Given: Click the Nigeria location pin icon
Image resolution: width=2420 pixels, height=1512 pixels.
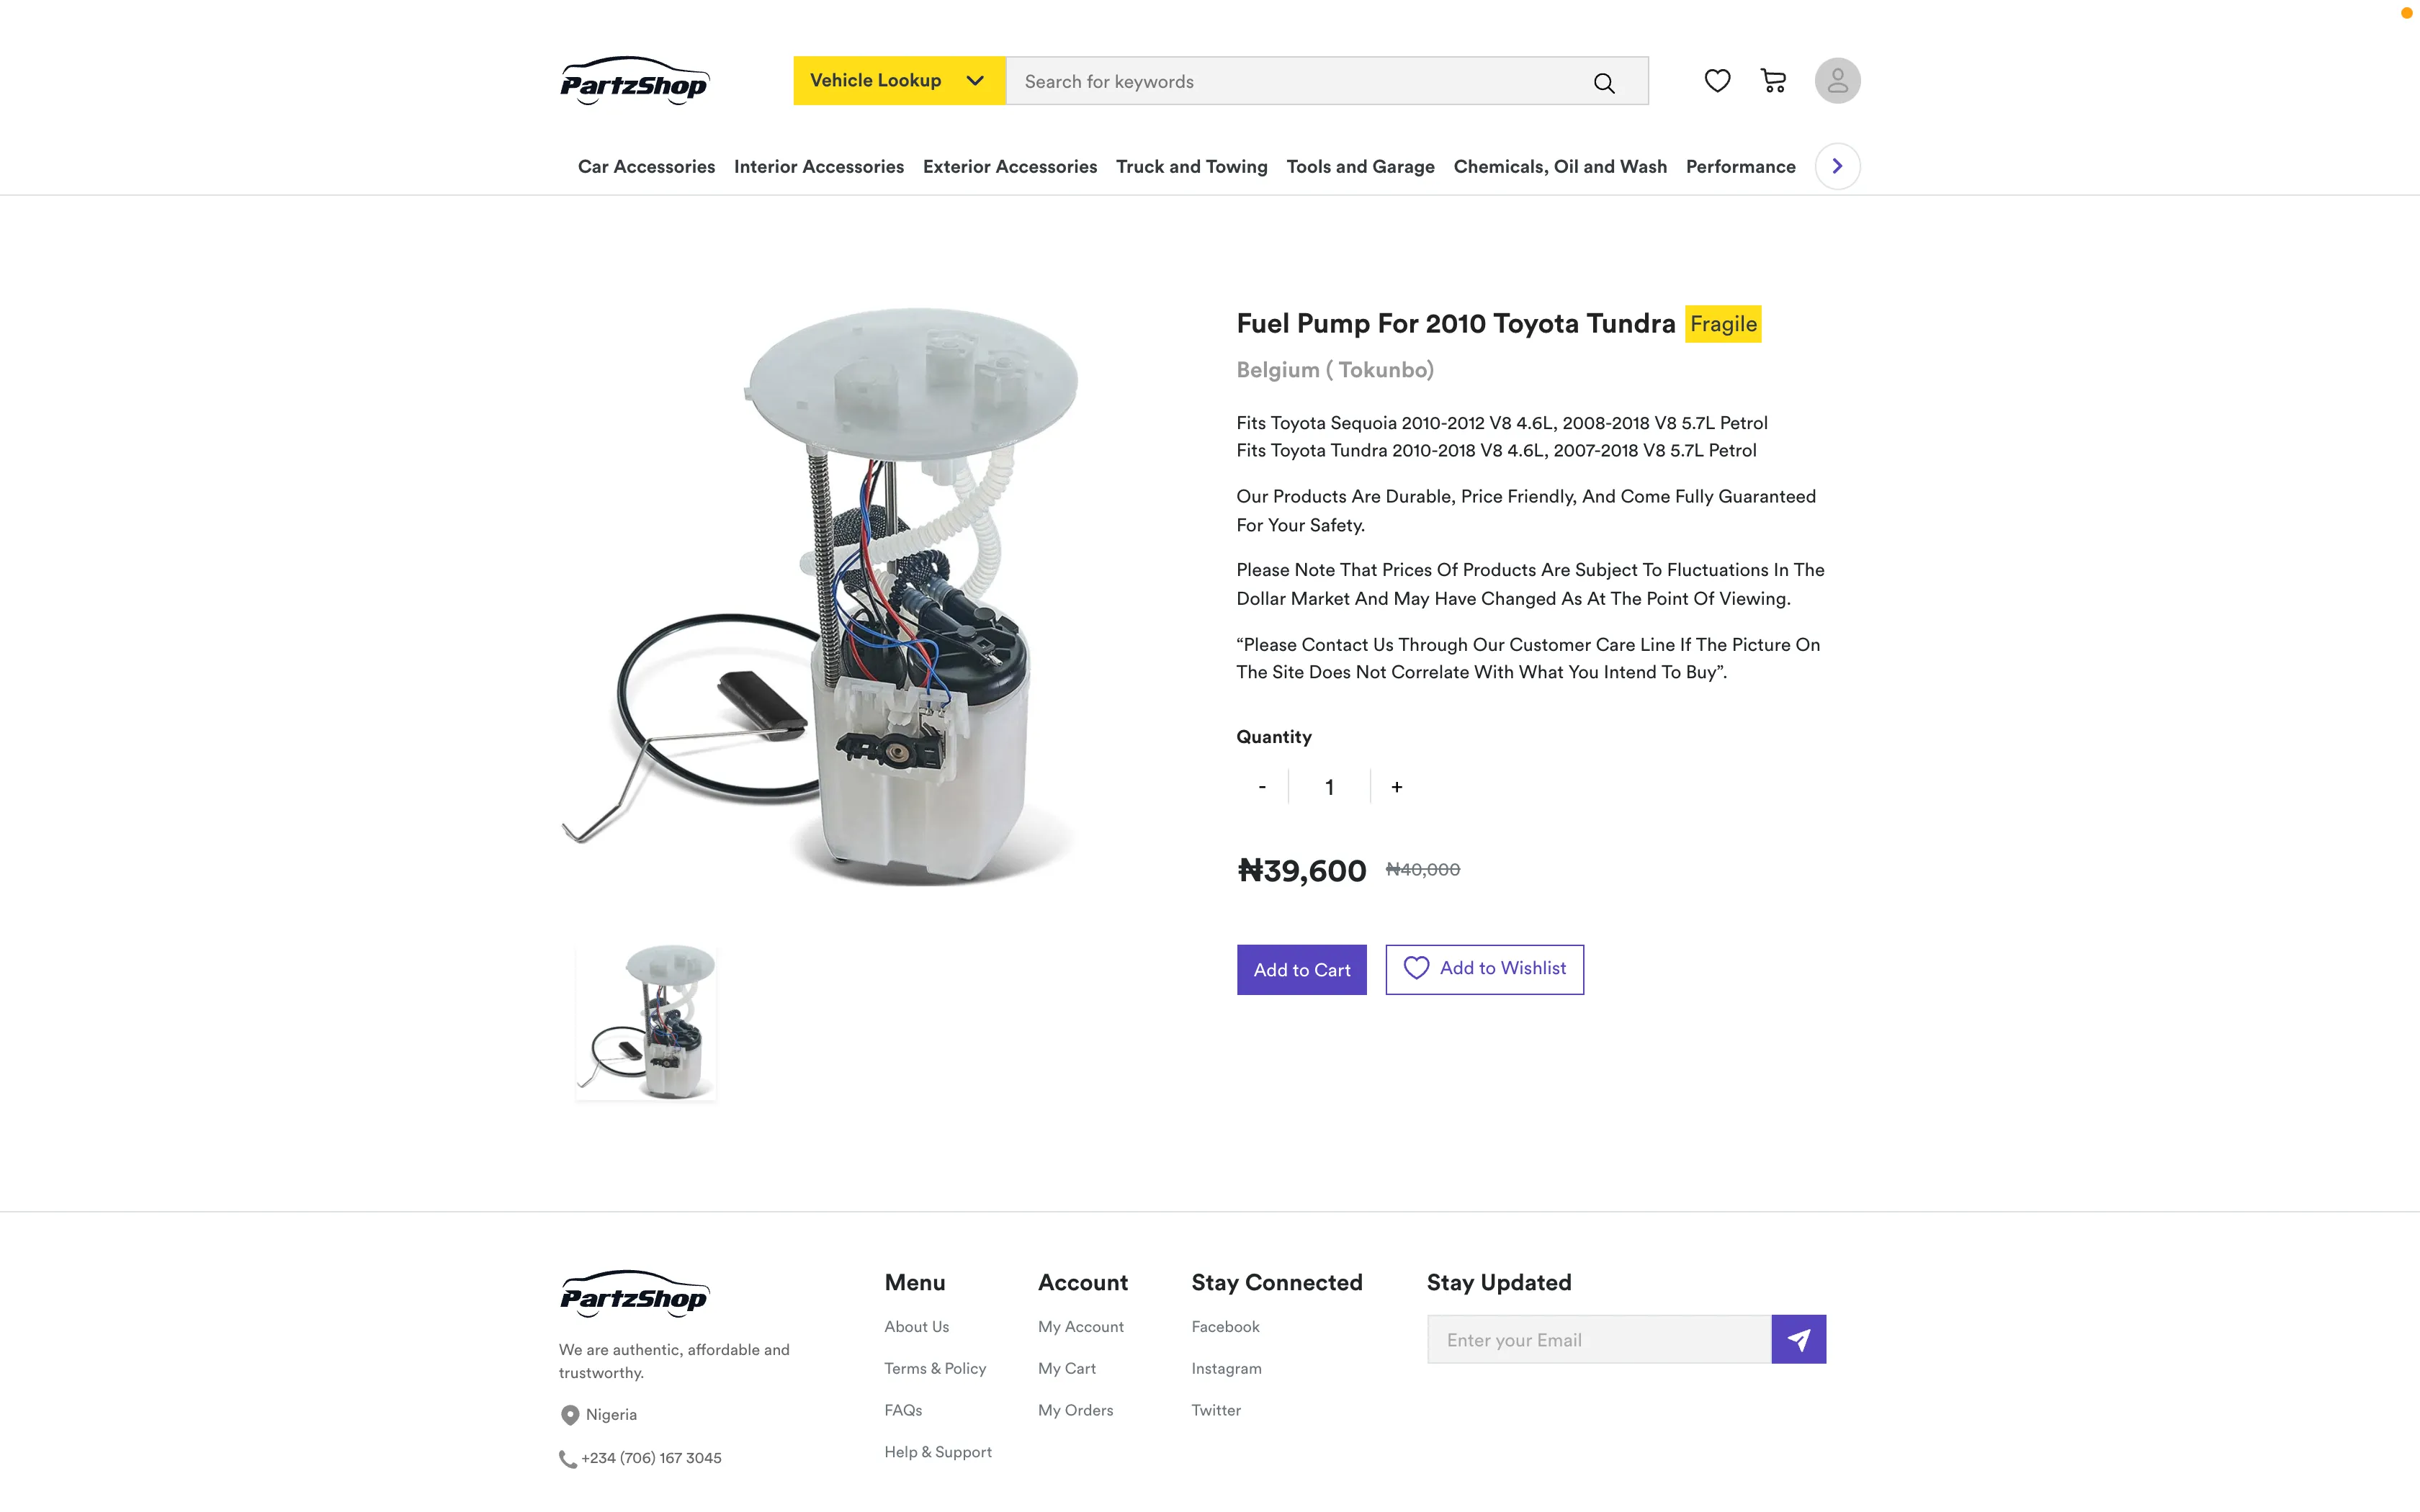Looking at the screenshot, I should point(569,1415).
